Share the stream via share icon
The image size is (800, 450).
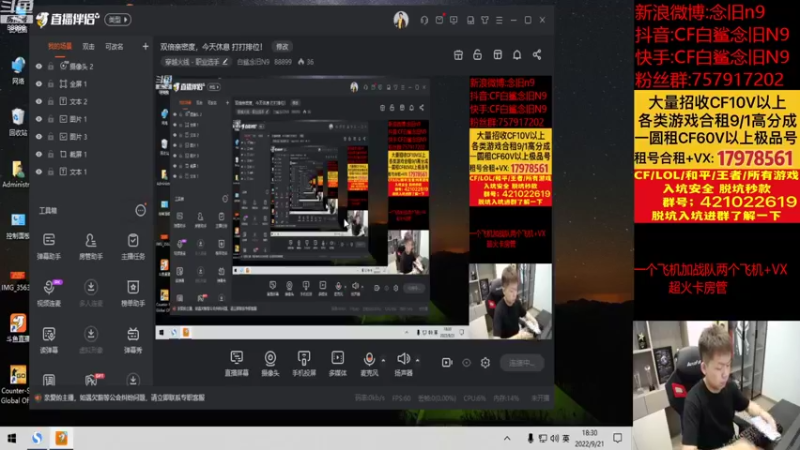point(537,55)
